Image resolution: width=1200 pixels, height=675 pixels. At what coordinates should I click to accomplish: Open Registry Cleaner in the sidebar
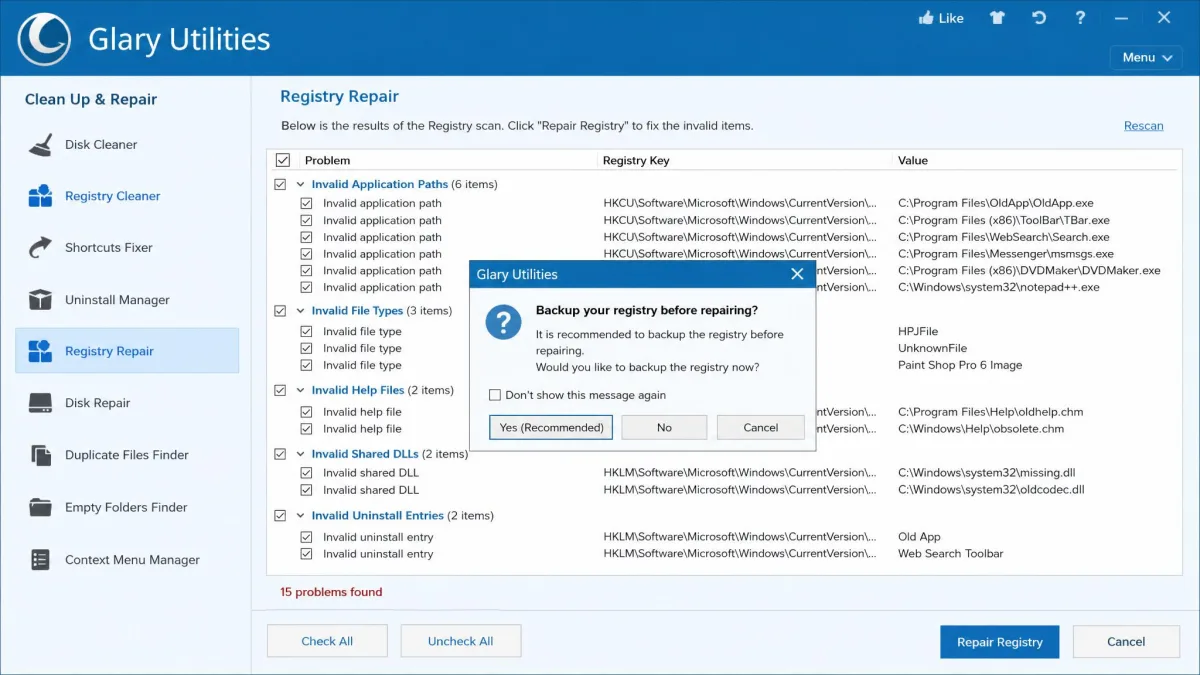click(x=112, y=196)
